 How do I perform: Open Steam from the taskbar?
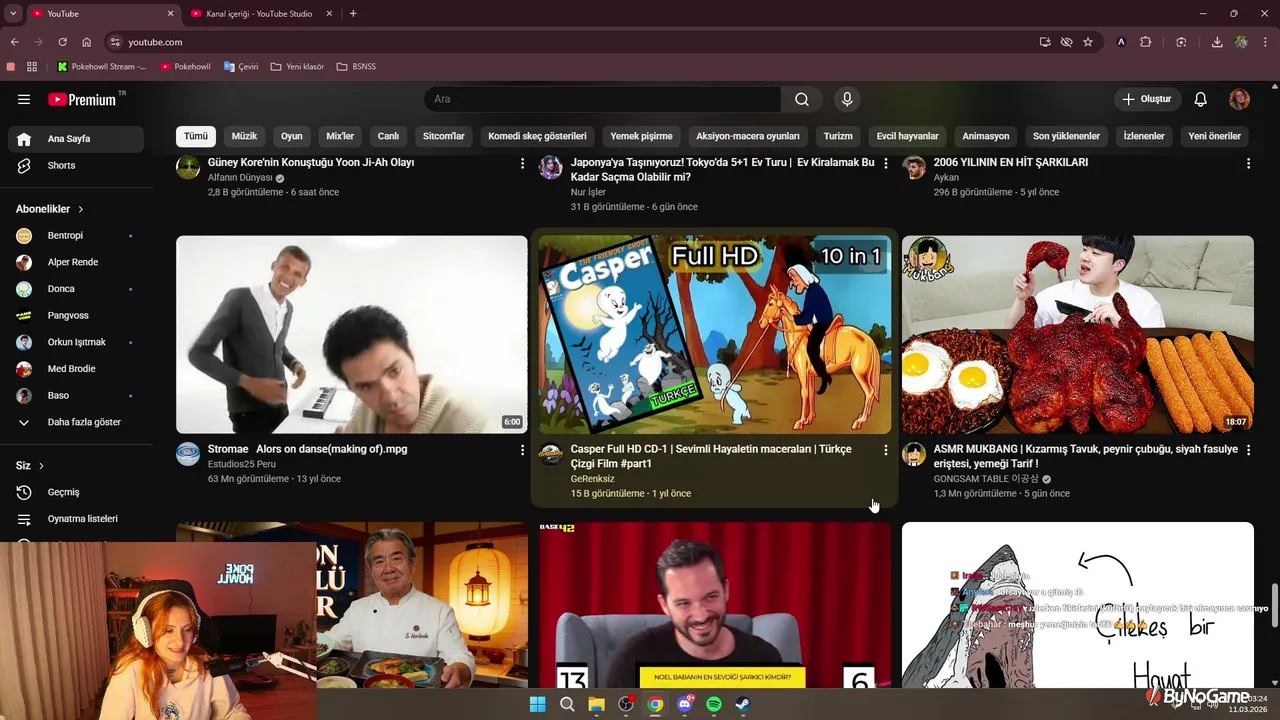[x=743, y=704]
